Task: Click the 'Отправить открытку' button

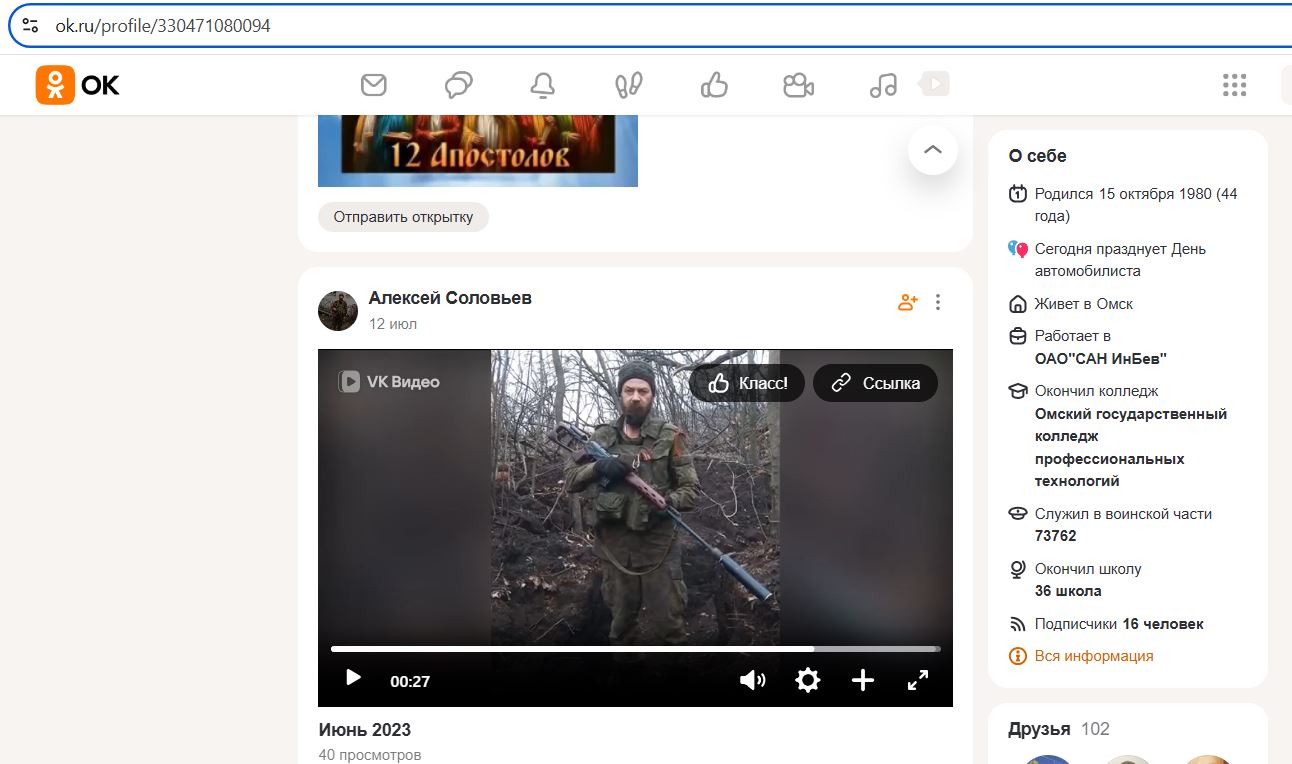Action: coord(403,217)
